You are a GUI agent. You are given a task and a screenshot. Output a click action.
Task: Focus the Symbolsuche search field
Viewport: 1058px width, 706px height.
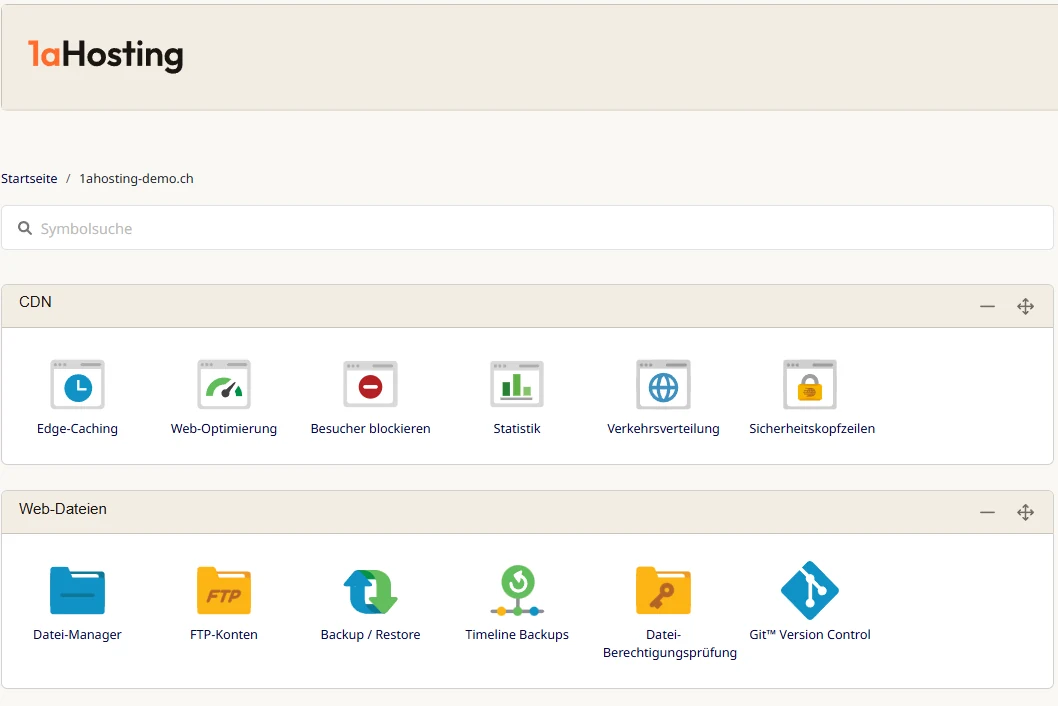(527, 228)
